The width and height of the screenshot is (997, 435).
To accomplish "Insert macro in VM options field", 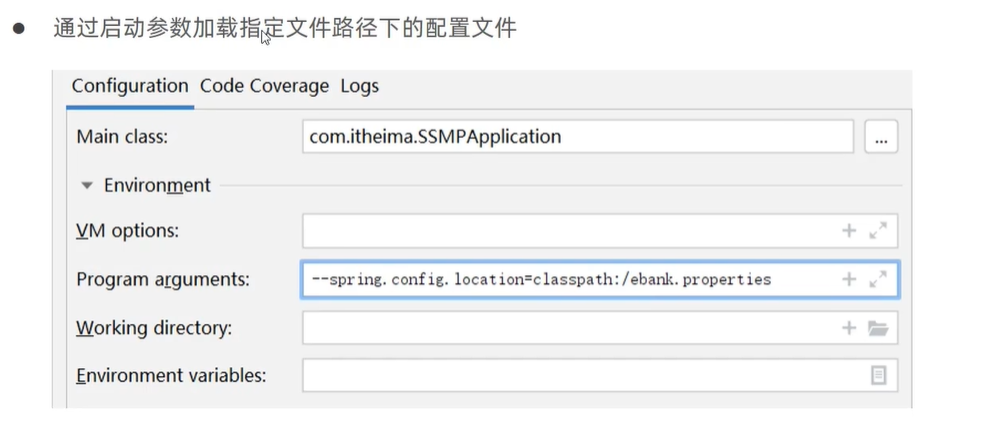I will click(x=849, y=231).
